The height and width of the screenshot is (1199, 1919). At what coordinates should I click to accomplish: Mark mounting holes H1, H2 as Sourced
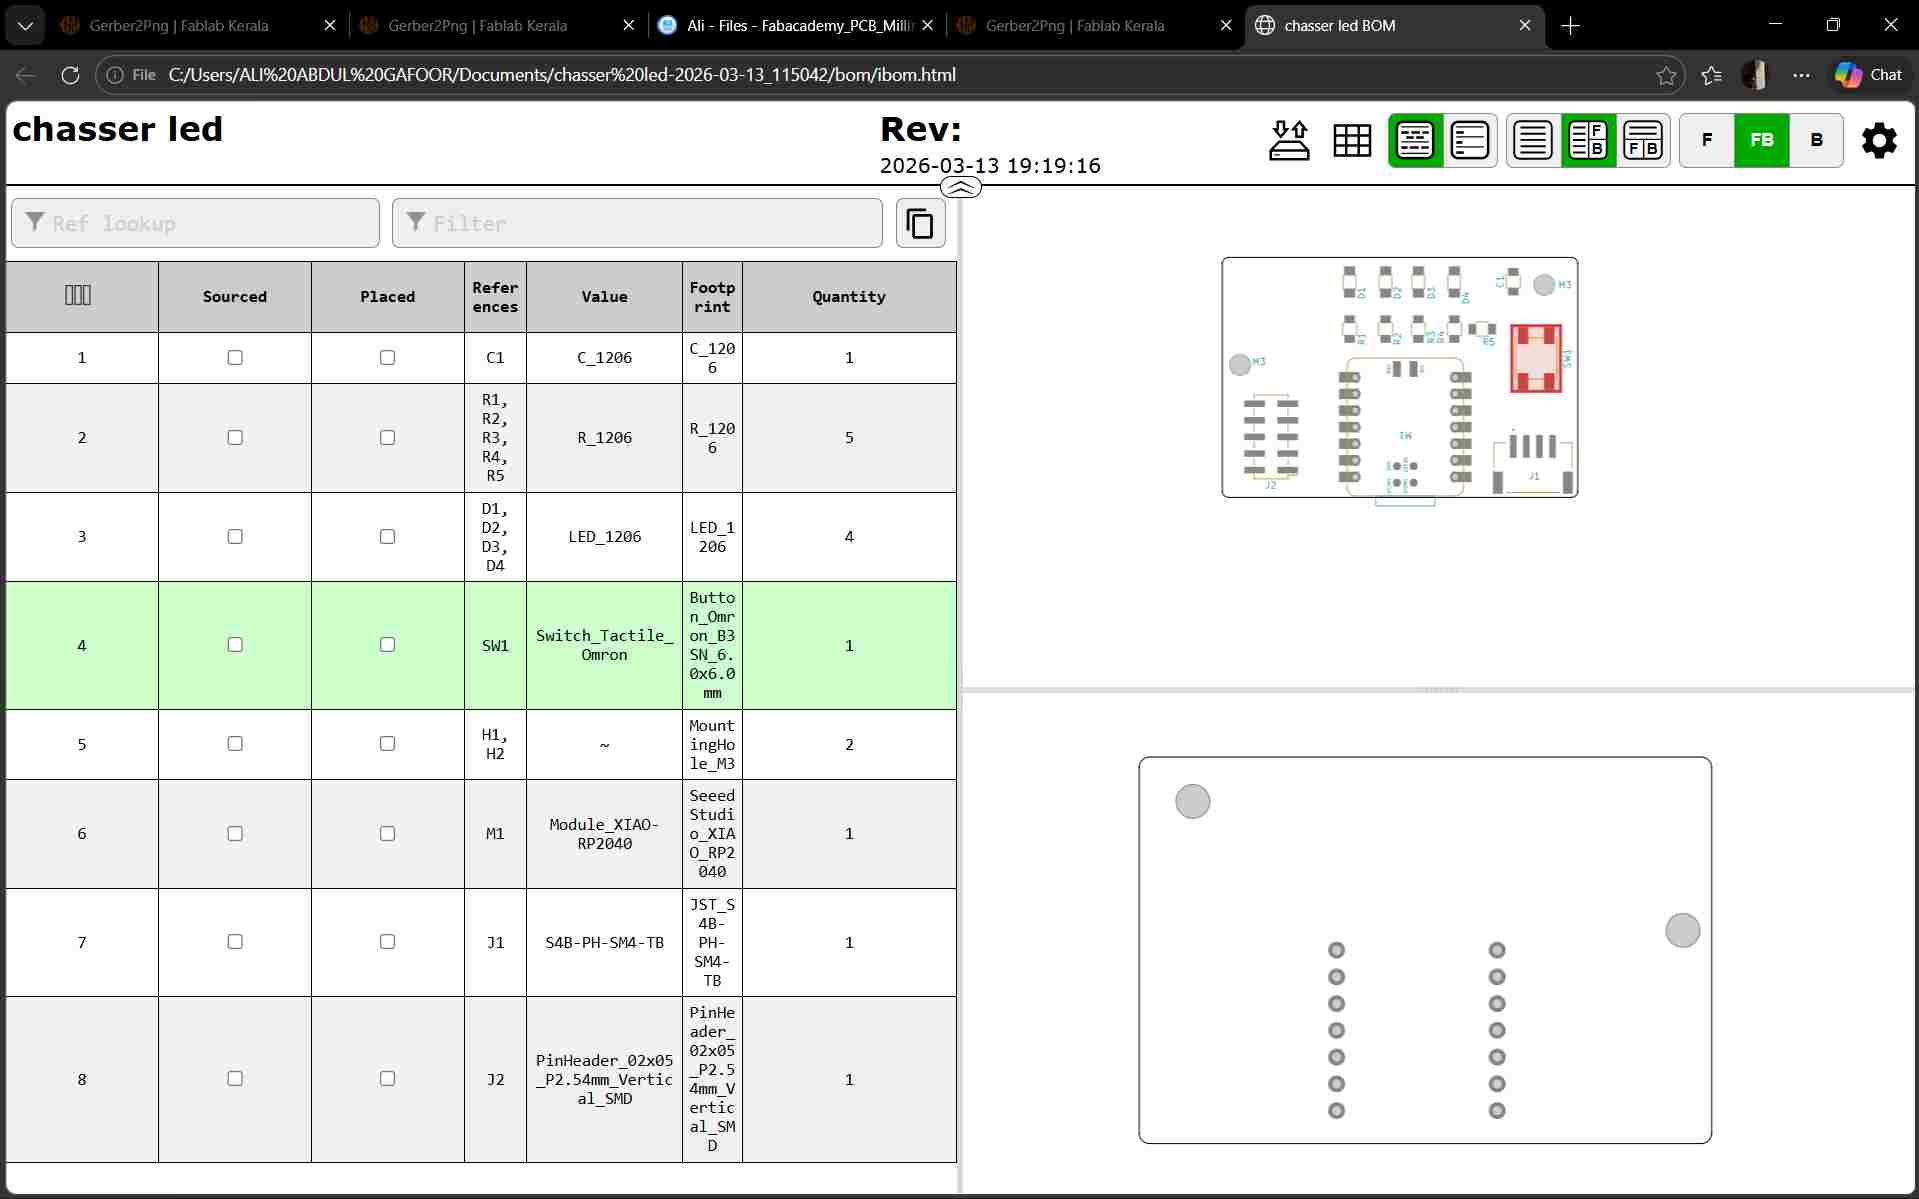(235, 743)
